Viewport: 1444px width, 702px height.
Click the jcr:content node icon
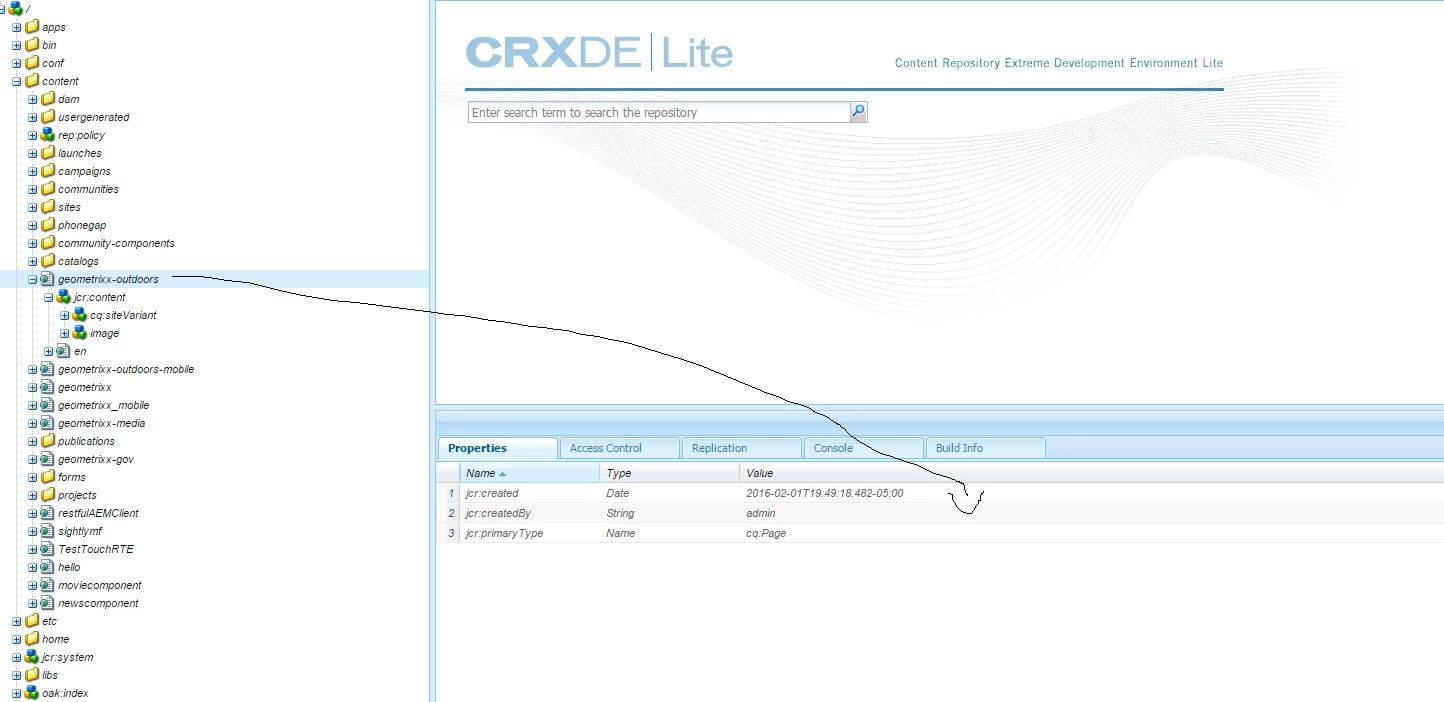(x=64, y=297)
